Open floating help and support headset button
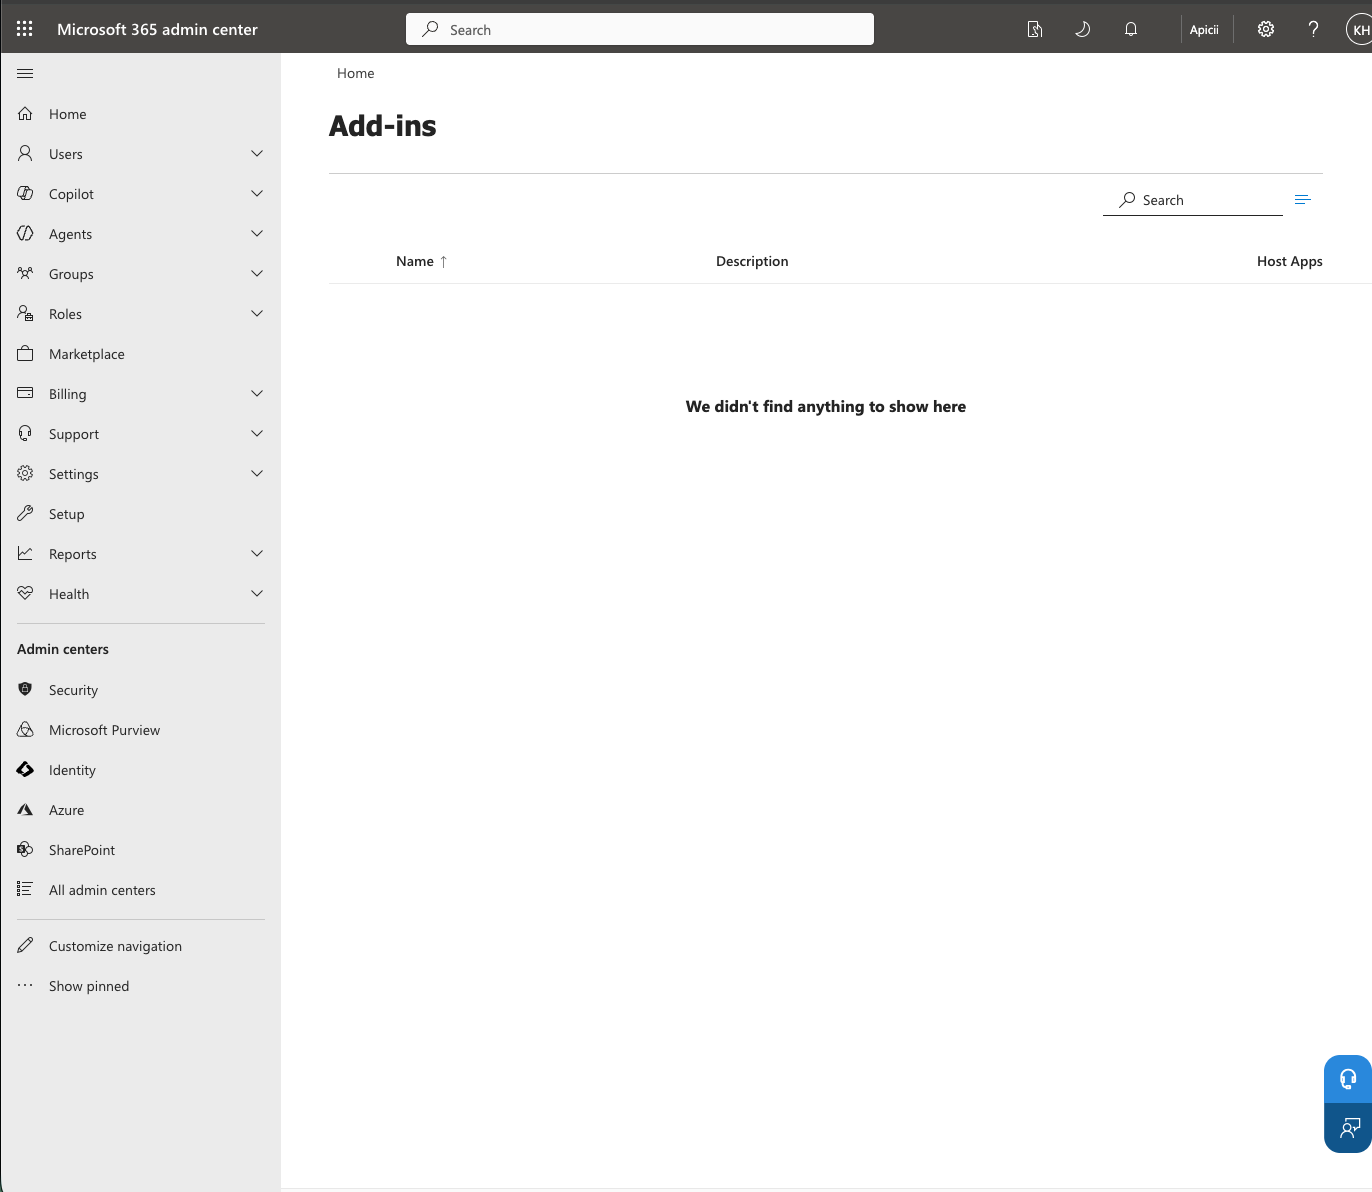The width and height of the screenshot is (1372, 1192). [1348, 1079]
